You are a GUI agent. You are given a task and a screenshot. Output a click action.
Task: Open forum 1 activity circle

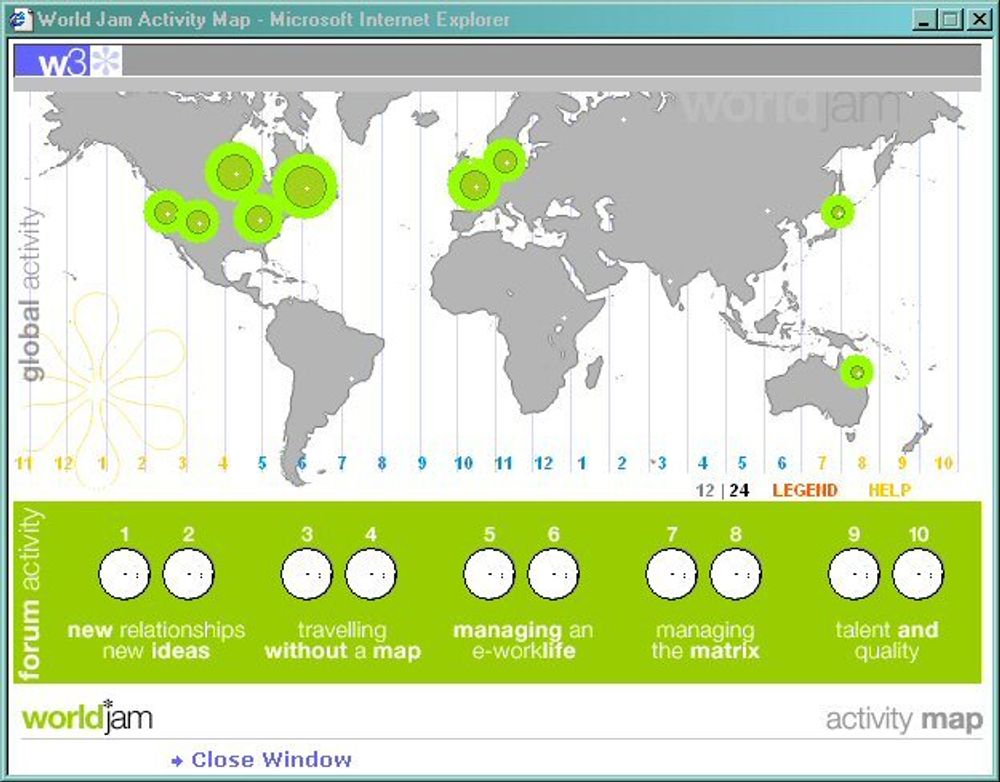pyautogui.click(x=124, y=574)
